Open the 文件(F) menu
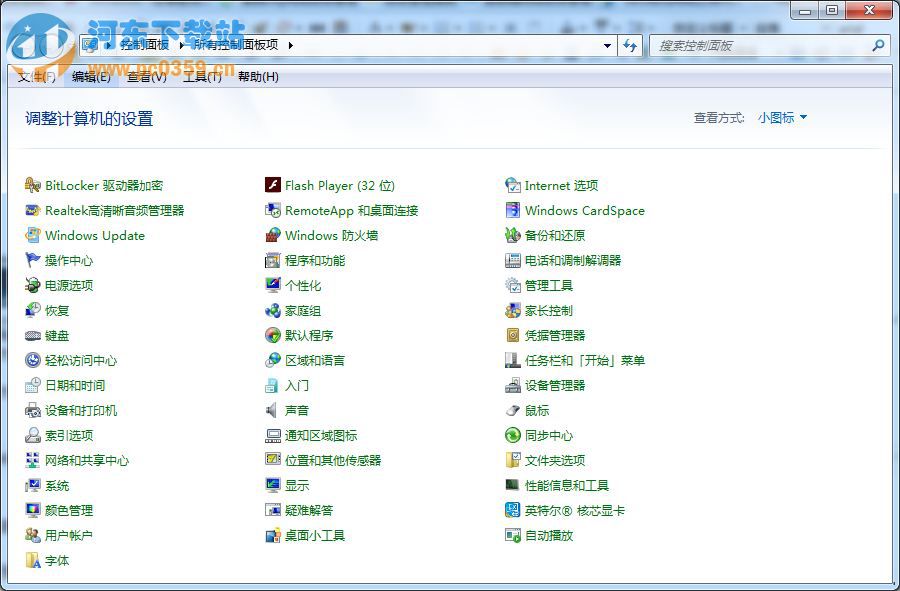 pyautogui.click(x=37, y=76)
